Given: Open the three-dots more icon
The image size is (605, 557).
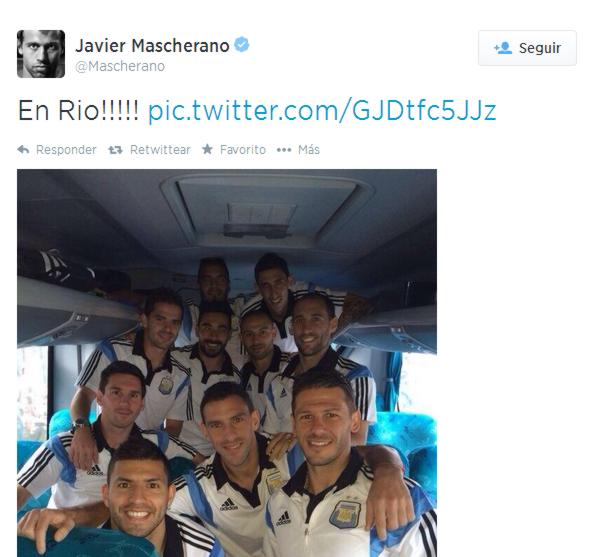Looking at the screenshot, I should tap(284, 150).
